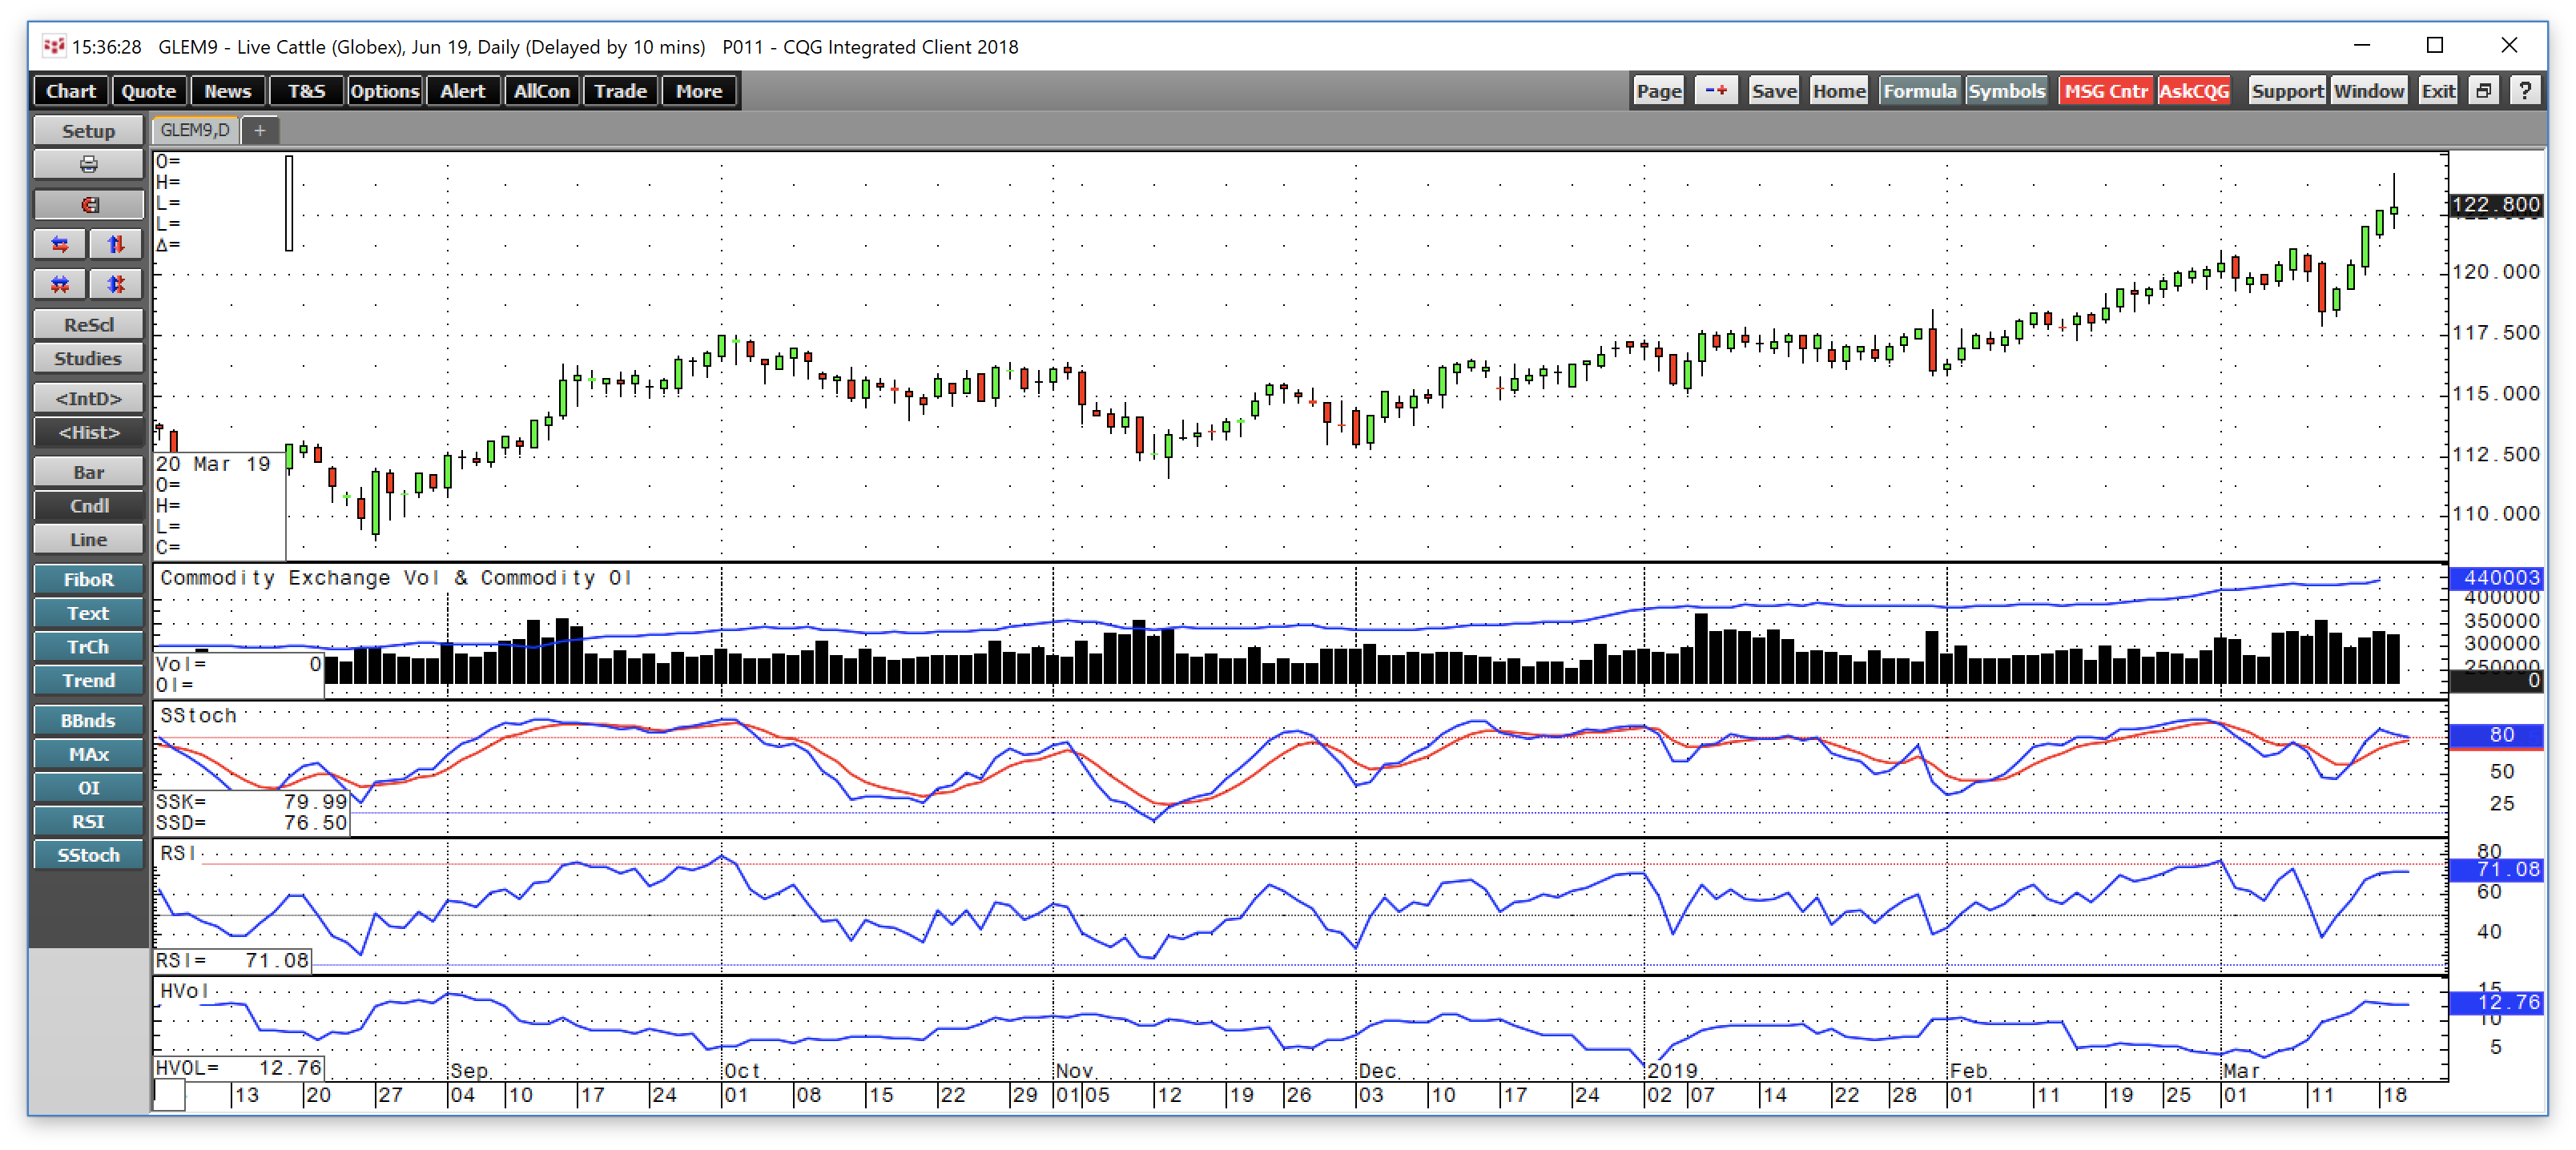The height and width of the screenshot is (1150, 2576).
Task: Click the horizontal compress arrows icon
Action: (60, 284)
